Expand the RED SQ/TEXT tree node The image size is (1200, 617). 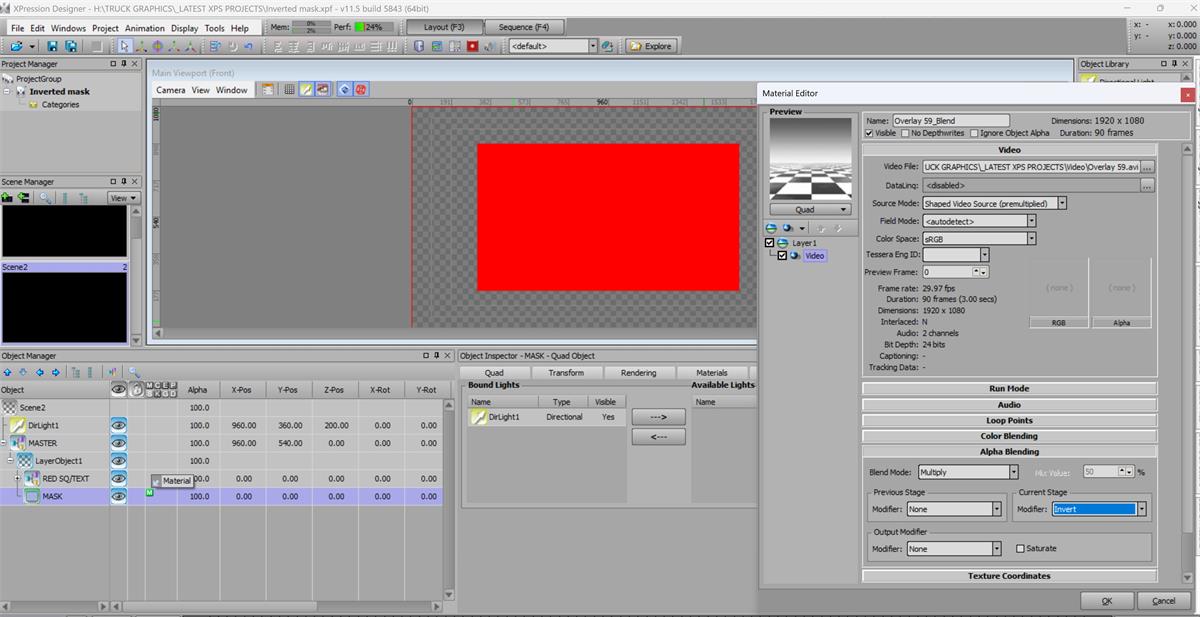(x=17, y=478)
